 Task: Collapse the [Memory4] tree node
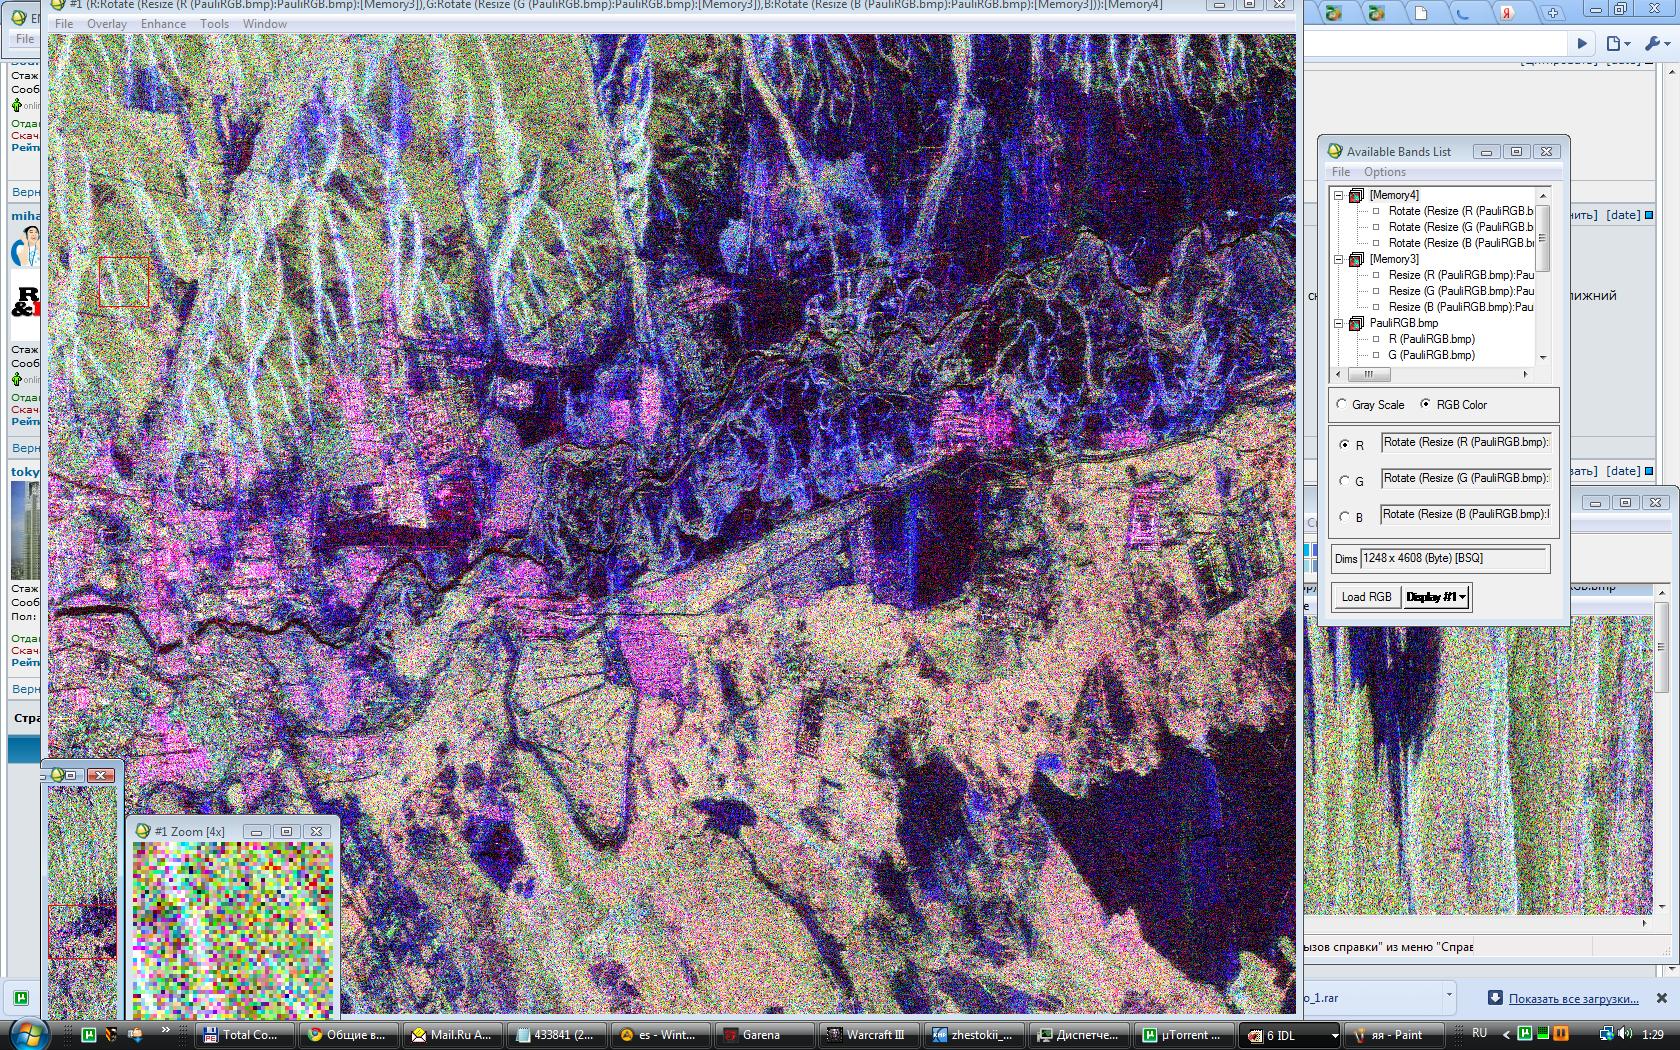point(1339,195)
